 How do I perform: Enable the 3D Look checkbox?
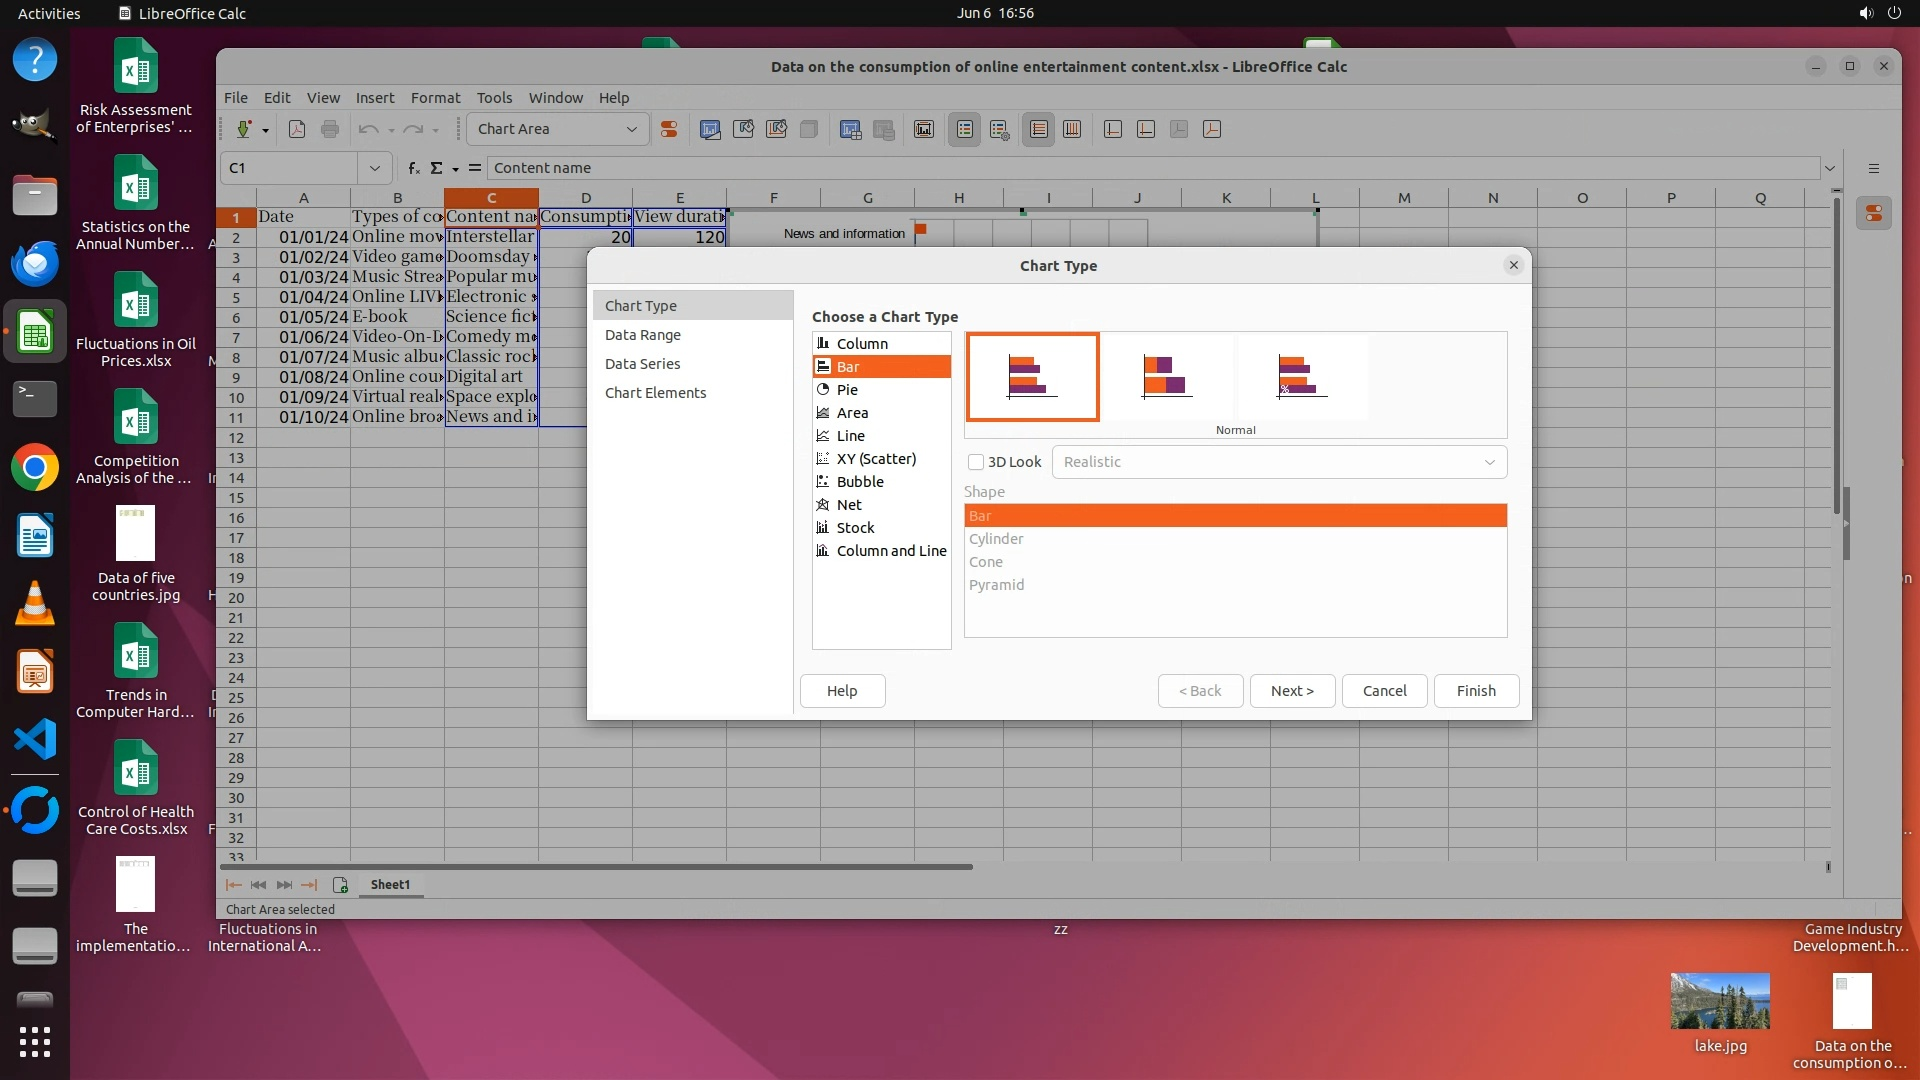[x=976, y=462]
